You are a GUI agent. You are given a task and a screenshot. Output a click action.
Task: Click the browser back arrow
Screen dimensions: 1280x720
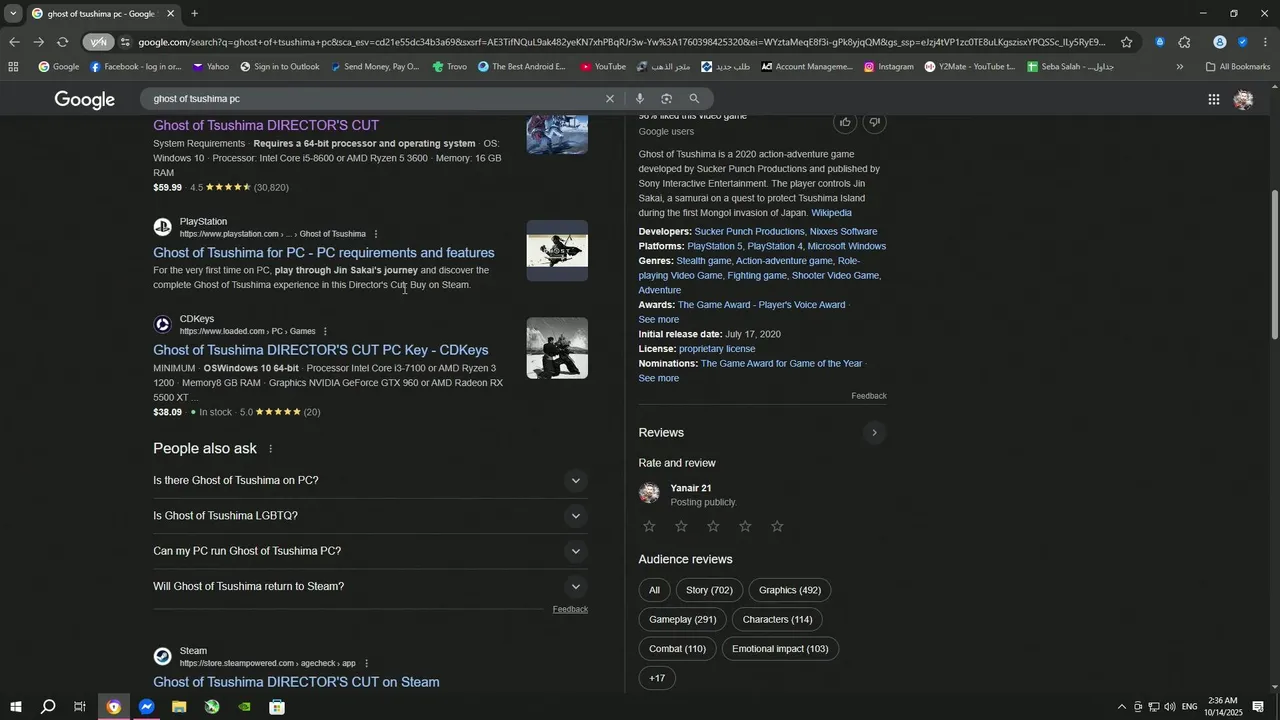pos(14,42)
